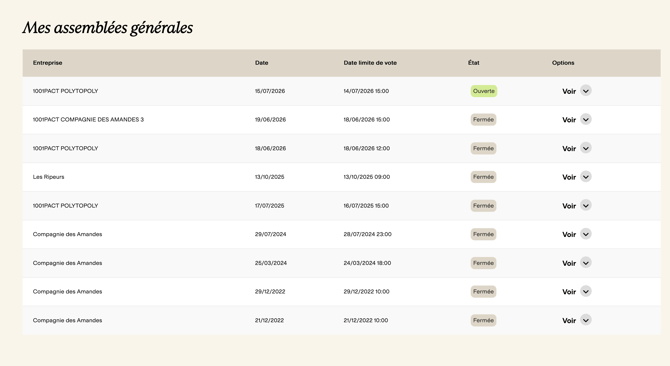This screenshot has height=366, width=670.
Task: Click Voir for the 17/07/2025 assembly
Action: [x=569, y=206]
